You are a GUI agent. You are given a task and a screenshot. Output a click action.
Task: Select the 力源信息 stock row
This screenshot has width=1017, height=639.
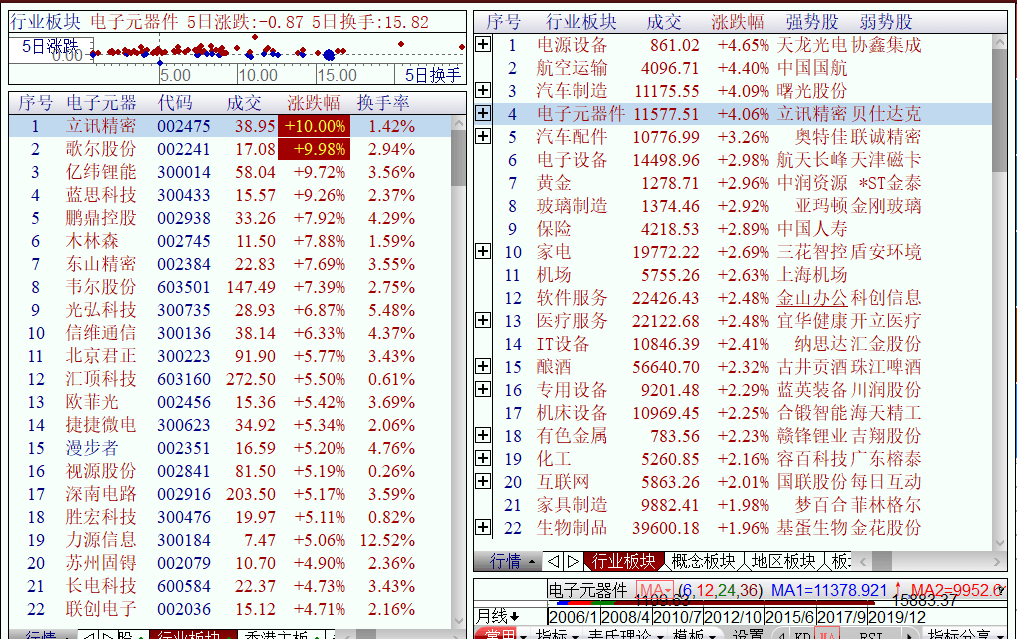[230, 540]
